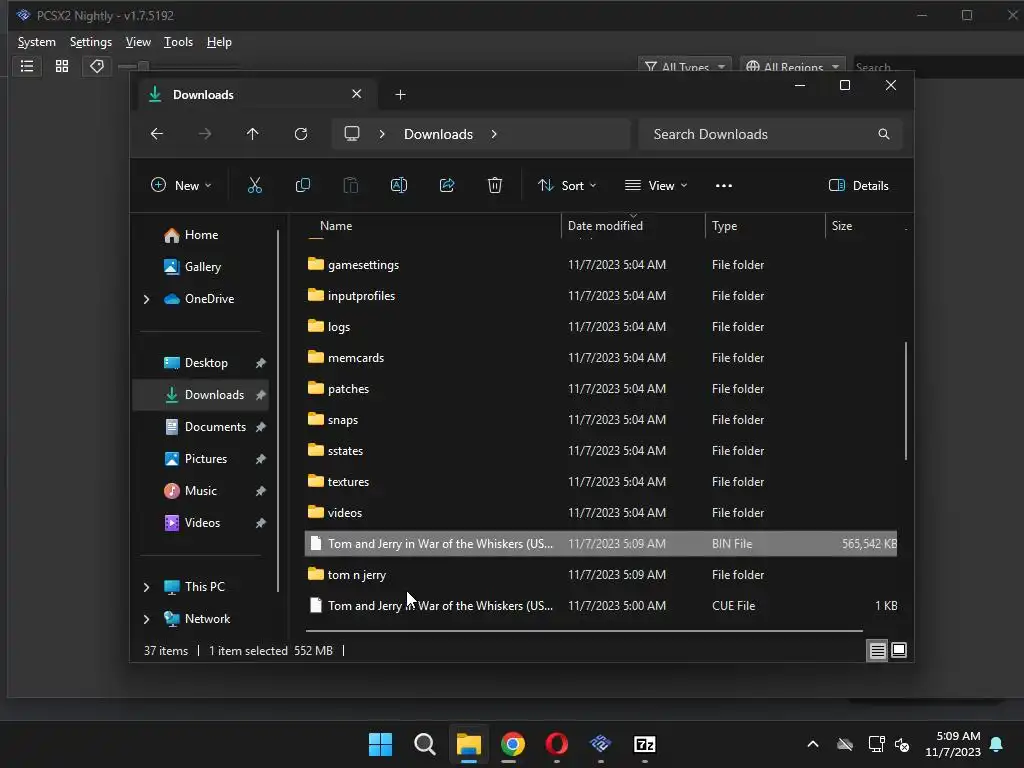Open the Sort dropdown
The image size is (1024, 768).
pyautogui.click(x=566, y=185)
